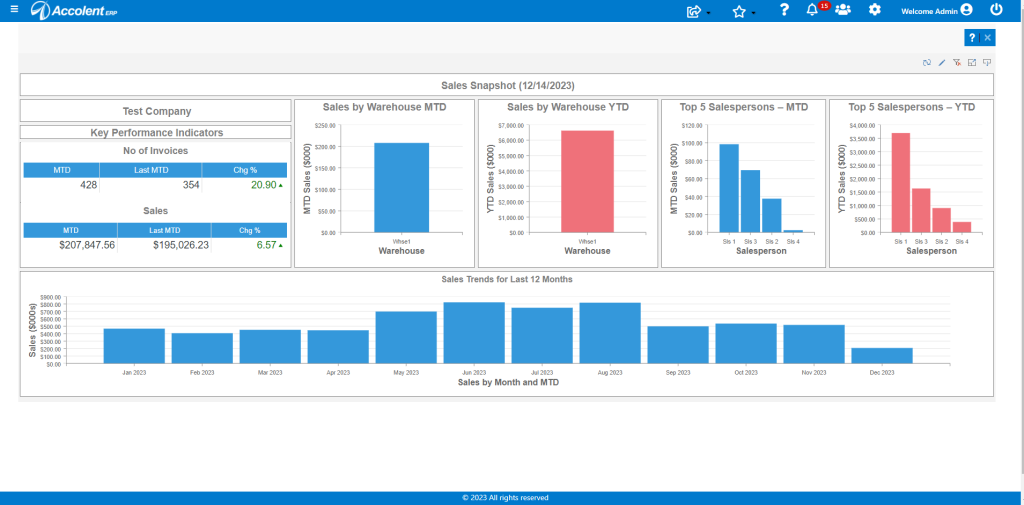Viewport: 1024px width, 505px height.
Task: Click the clear filter funnel icon
Action: [957, 63]
